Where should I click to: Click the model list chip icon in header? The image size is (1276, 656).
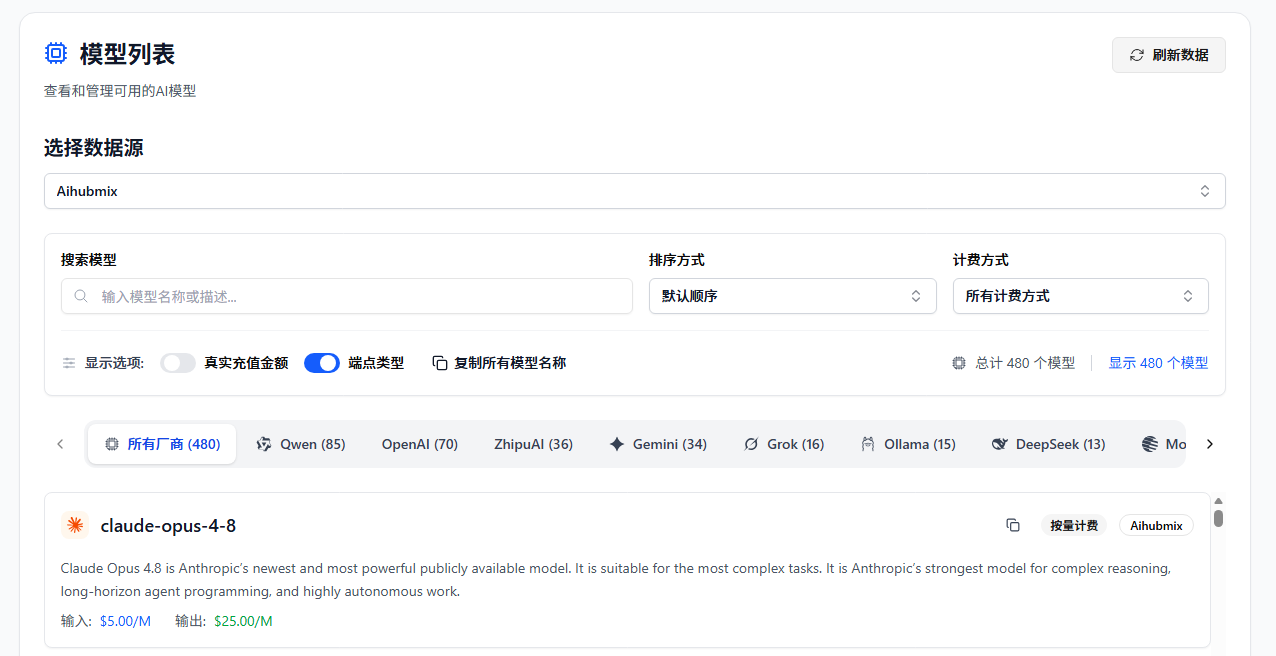tap(56, 53)
